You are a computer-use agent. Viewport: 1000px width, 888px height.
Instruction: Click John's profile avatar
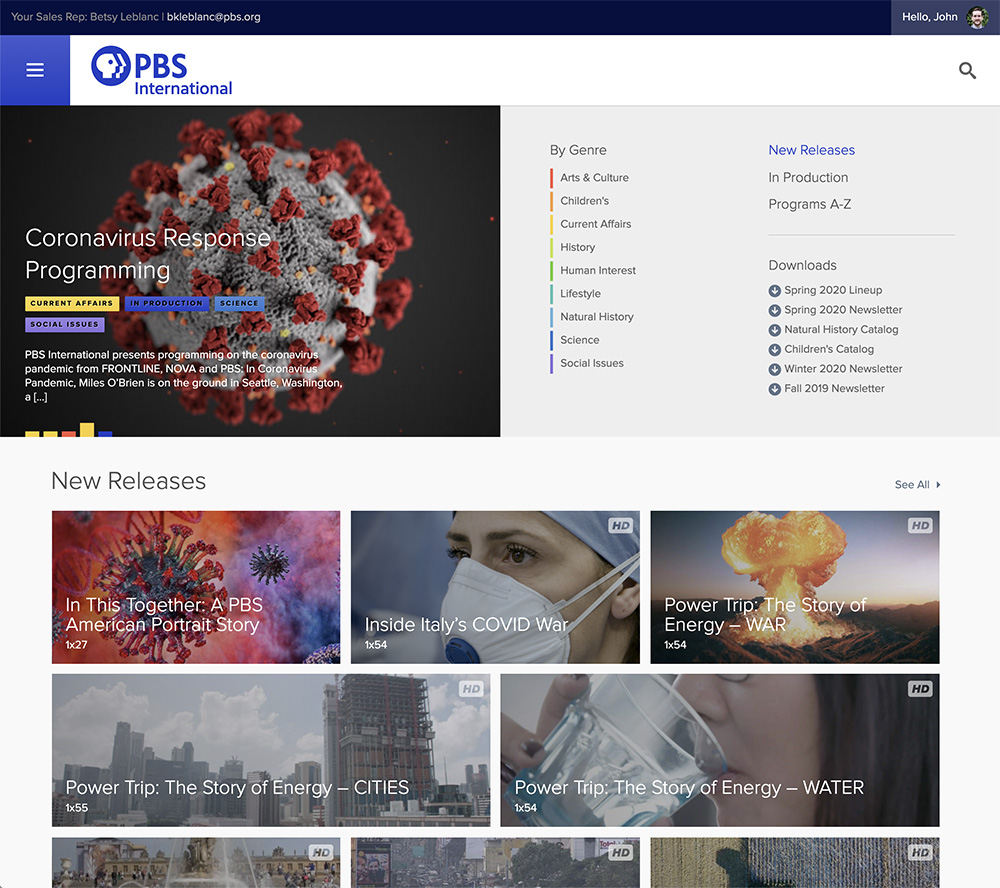977,17
